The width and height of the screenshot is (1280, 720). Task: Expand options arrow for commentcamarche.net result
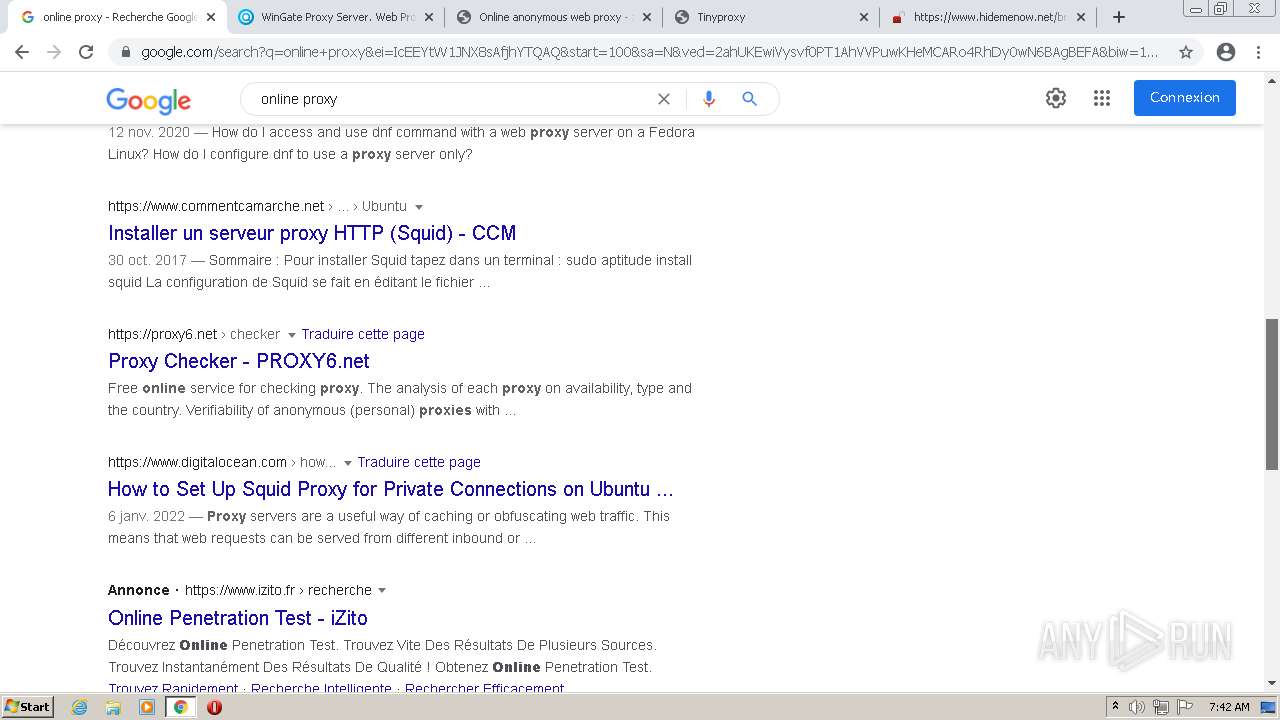(x=419, y=207)
